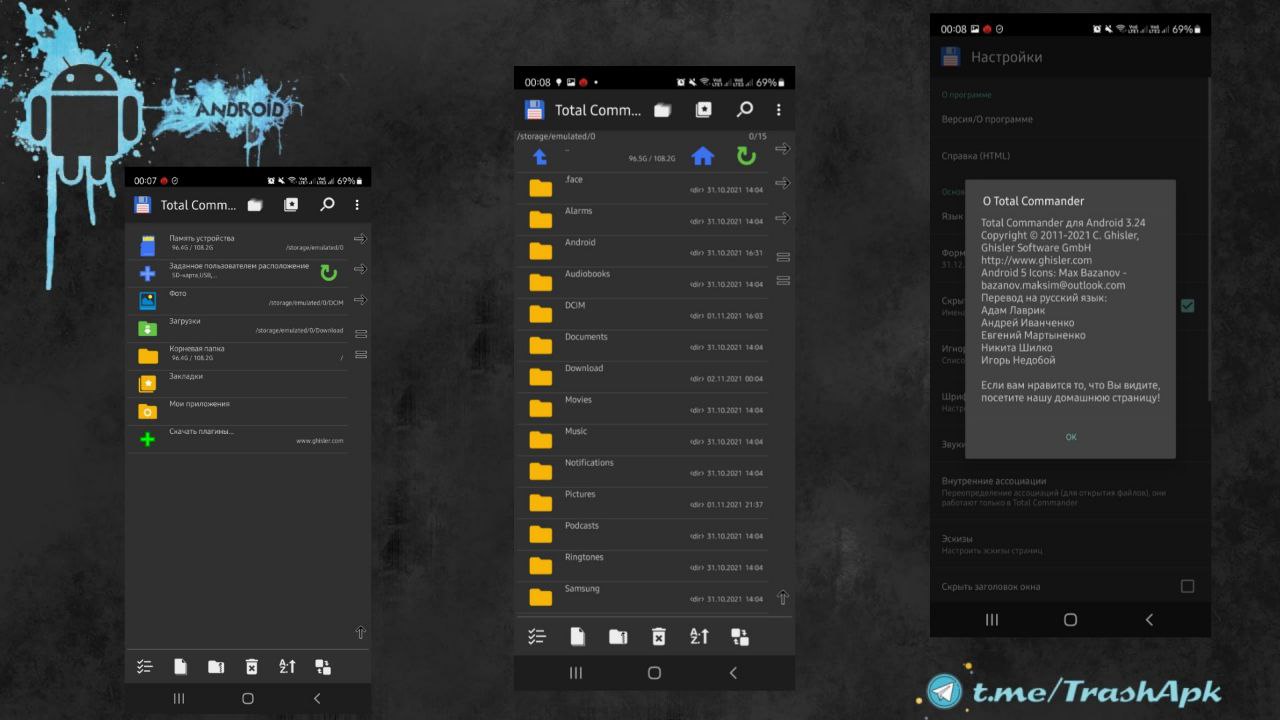Tap the blue home icon in the file list
Image resolution: width=1280 pixels, height=720 pixels.
tap(703, 156)
